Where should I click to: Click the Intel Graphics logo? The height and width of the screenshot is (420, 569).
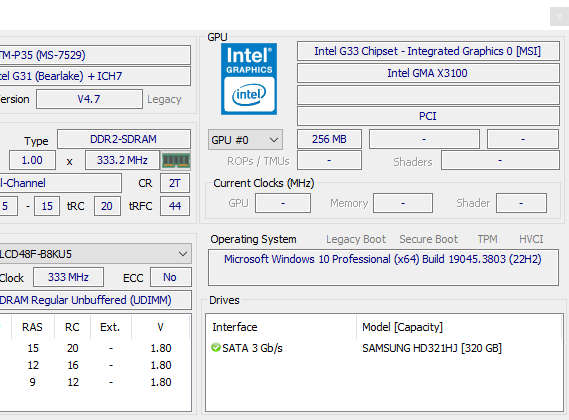coord(249,79)
